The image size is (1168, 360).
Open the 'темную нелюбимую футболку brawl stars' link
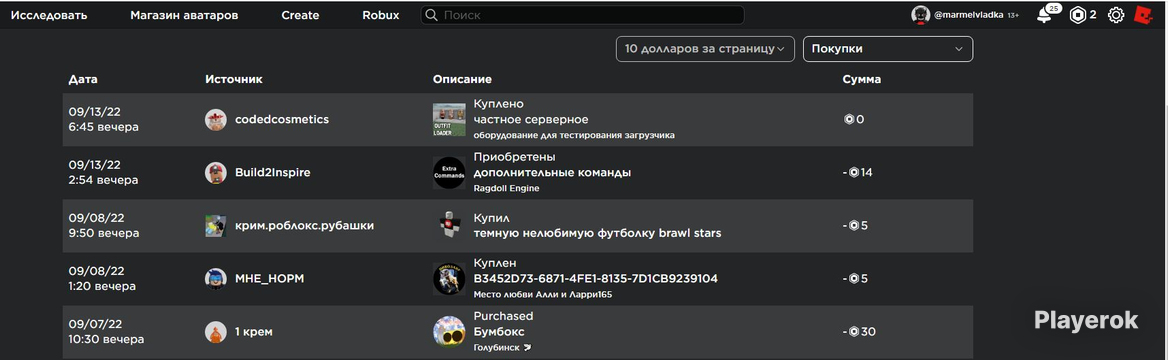tap(597, 233)
